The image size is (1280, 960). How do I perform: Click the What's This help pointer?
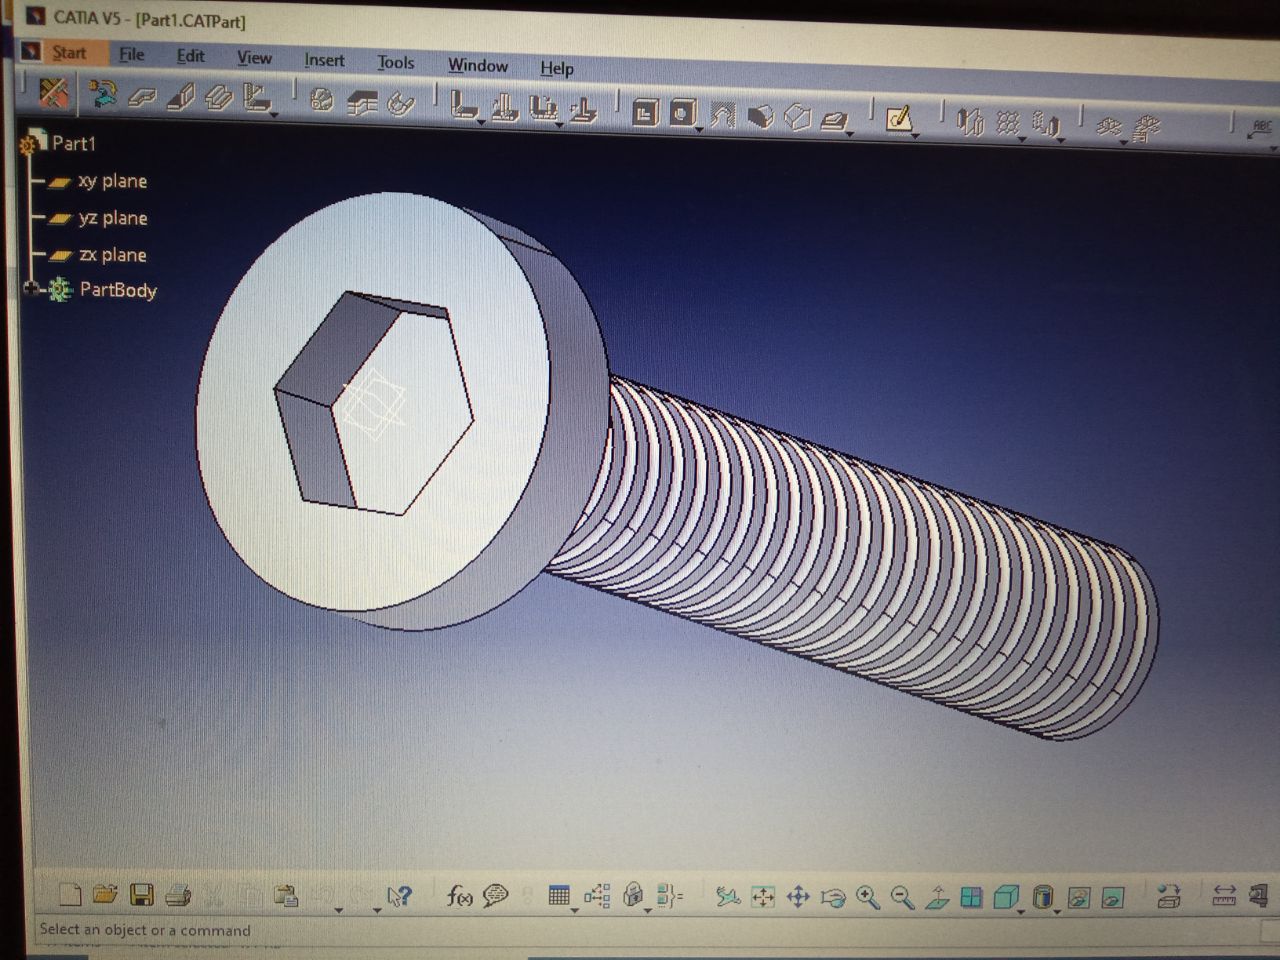[x=399, y=896]
